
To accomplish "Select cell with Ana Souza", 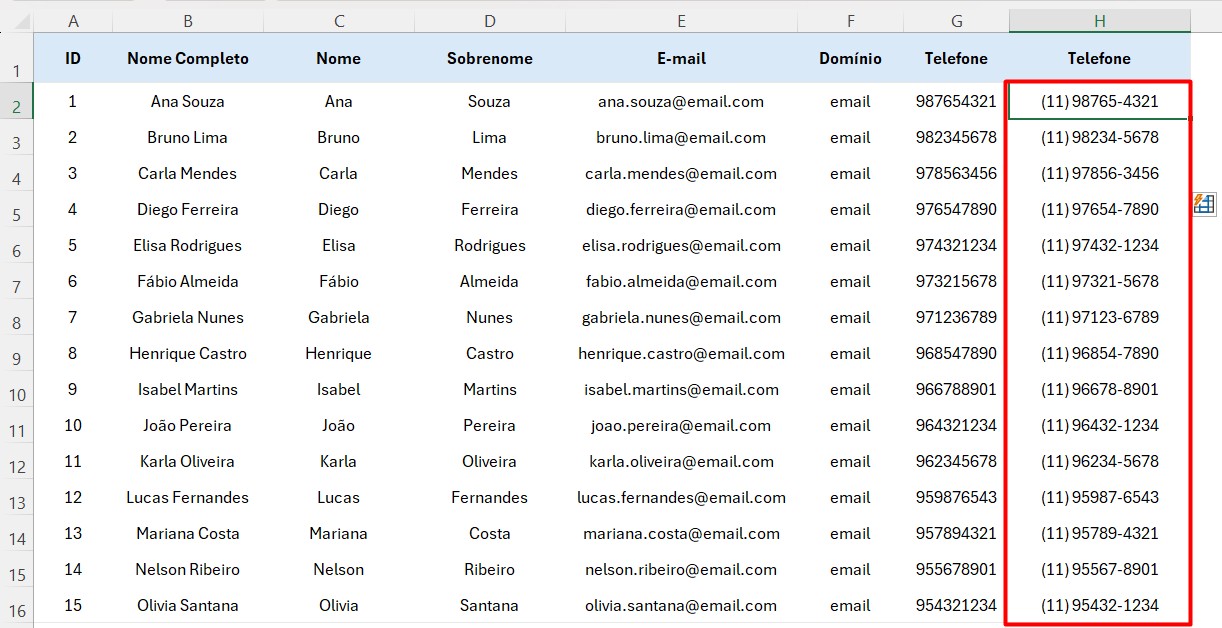I will click(188, 101).
